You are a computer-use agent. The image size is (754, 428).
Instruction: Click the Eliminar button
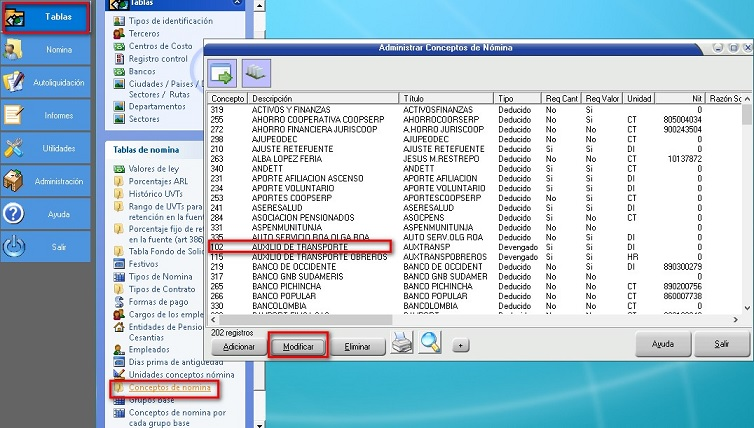click(357, 346)
